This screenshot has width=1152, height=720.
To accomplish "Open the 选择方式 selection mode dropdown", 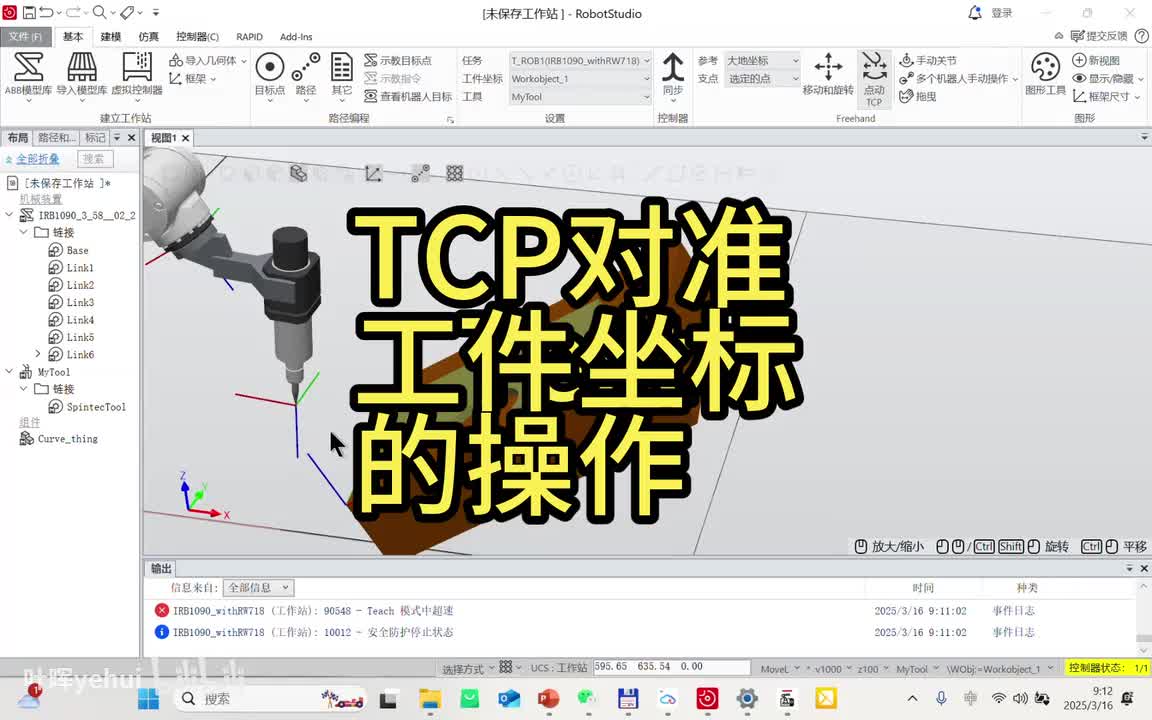I will coord(469,669).
